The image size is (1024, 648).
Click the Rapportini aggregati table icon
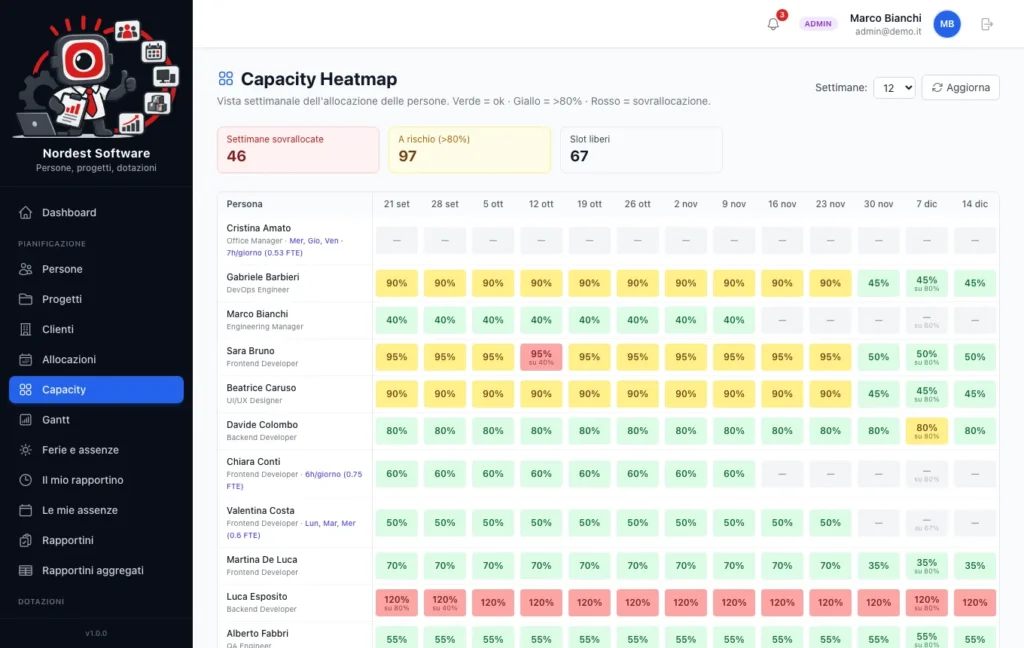click(x=25, y=570)
